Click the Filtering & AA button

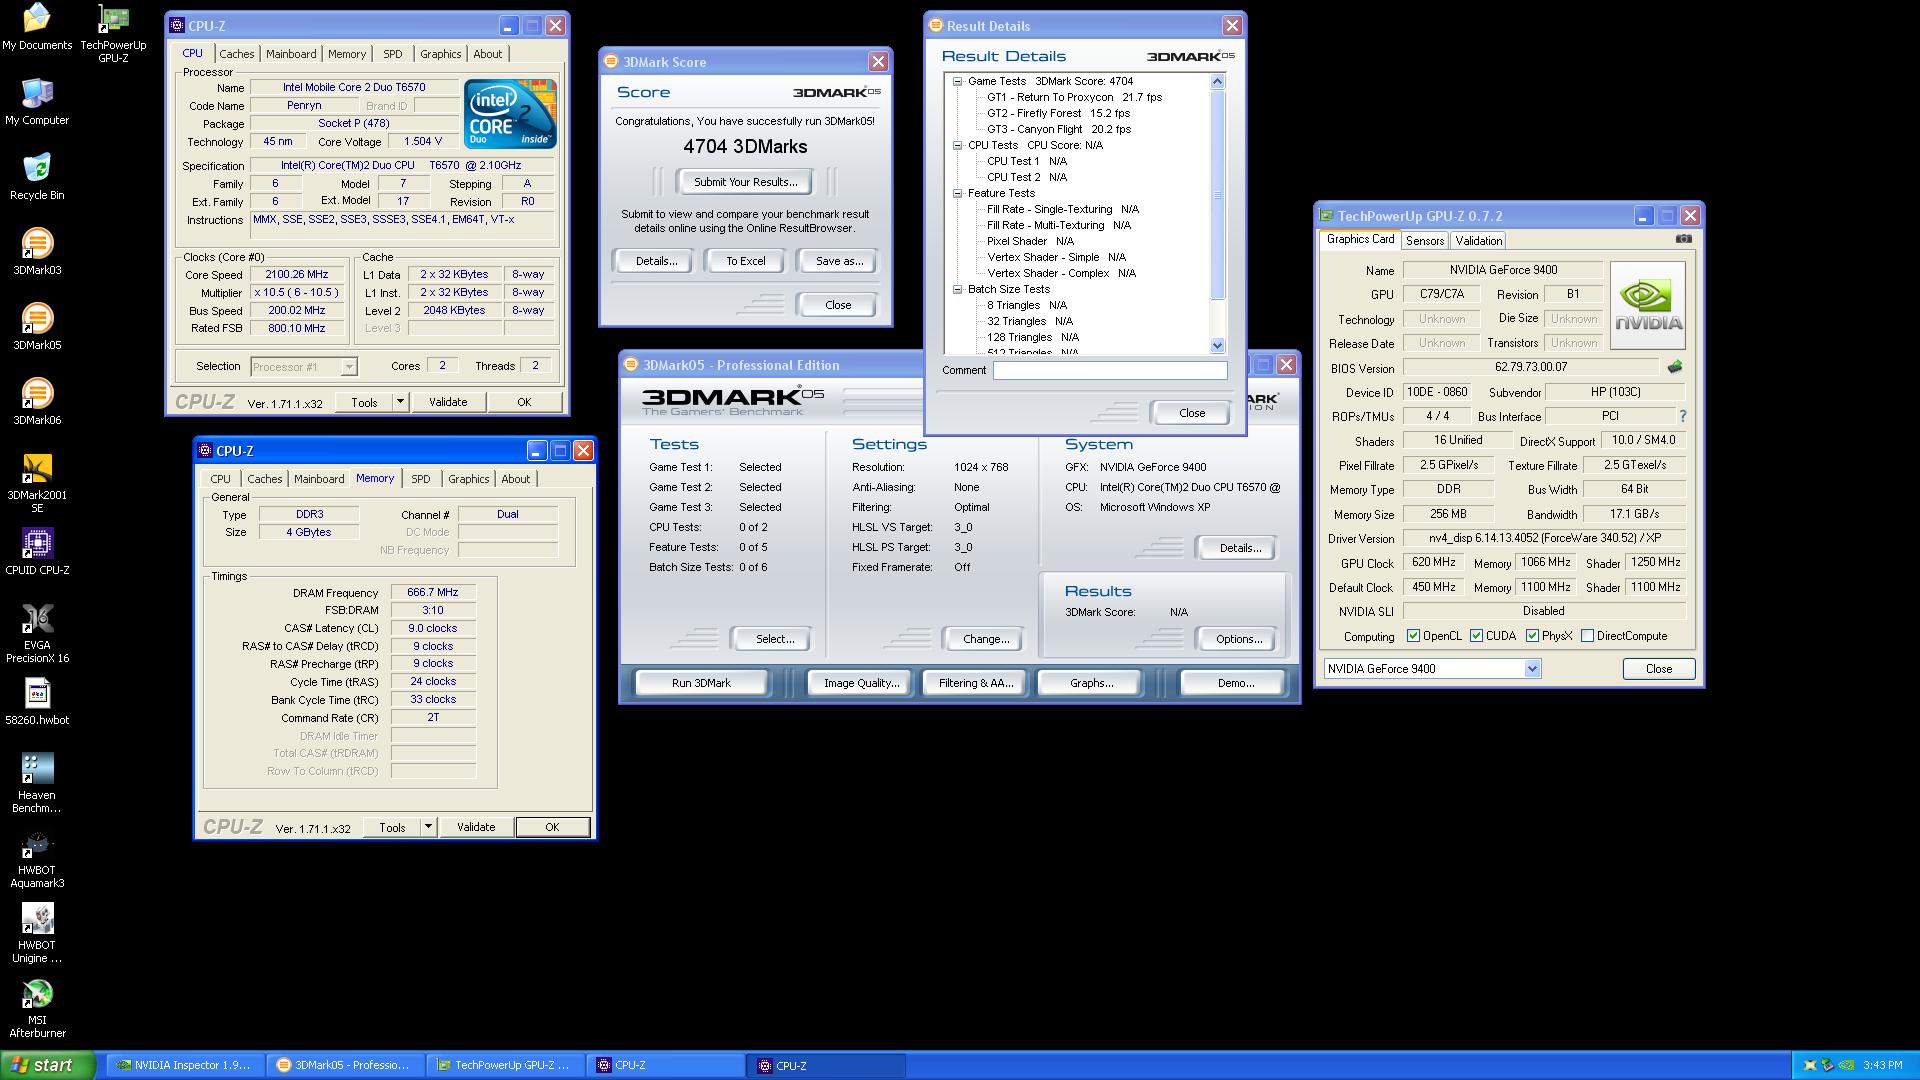tap(976, 683)
